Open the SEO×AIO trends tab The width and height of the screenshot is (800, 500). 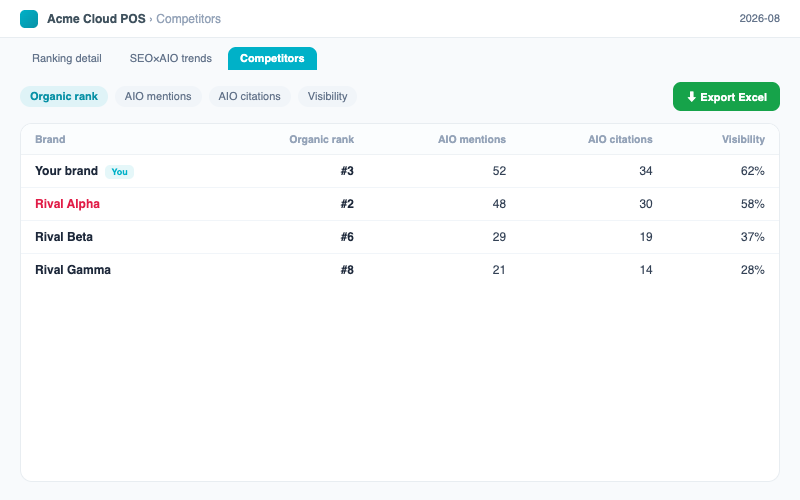170,58
